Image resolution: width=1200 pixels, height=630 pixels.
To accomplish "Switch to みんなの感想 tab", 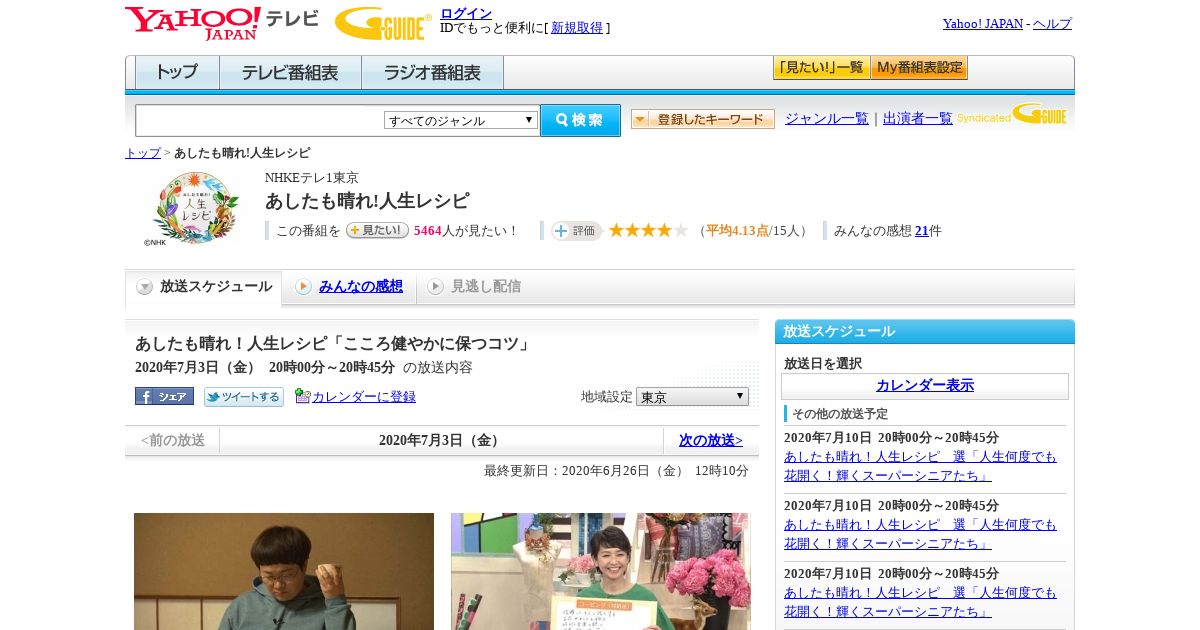I will [x=361, y=286].
